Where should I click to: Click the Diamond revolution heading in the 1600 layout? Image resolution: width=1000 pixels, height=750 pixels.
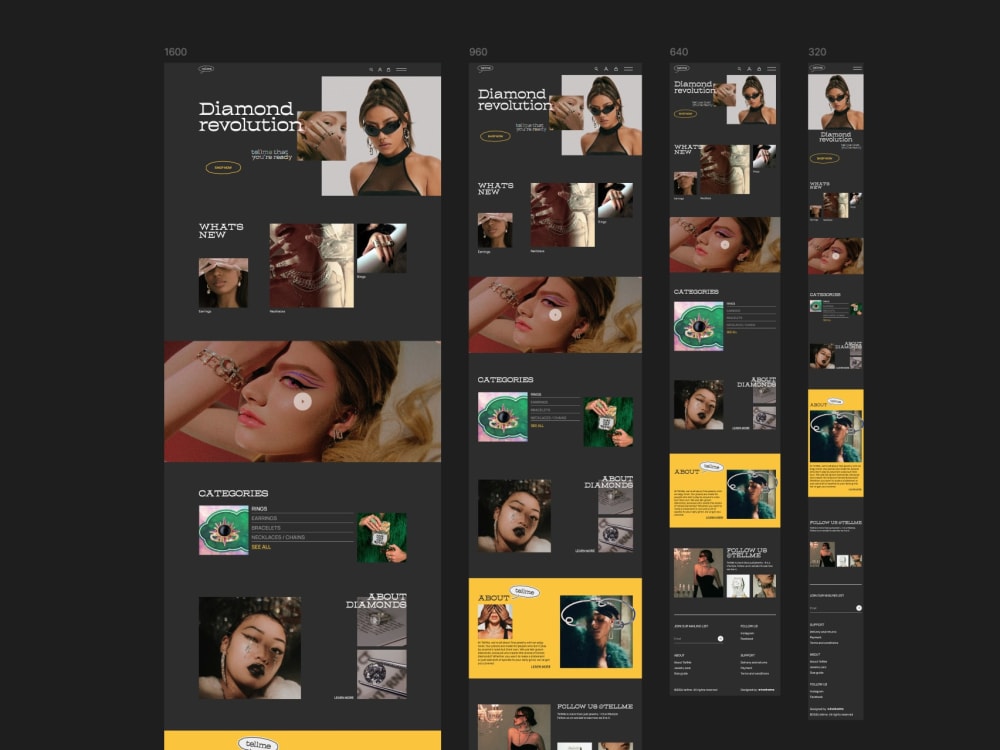250,117
